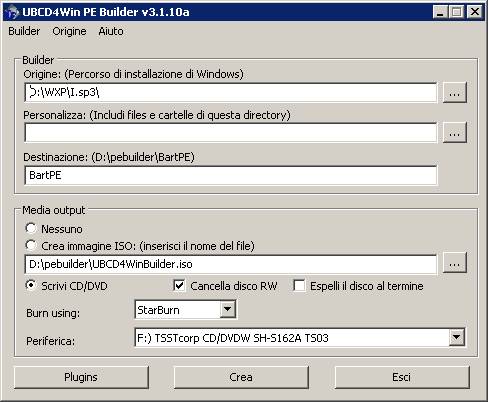488x402 pixels.
Task: Select the Crea immagine ISO radio button
Action: coord(31,245)
